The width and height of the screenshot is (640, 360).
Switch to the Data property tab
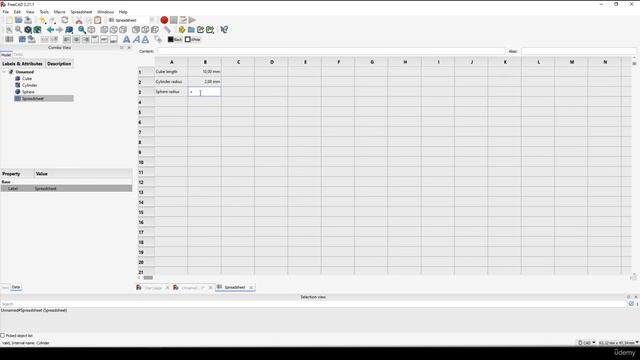click(x=16, y=287)
